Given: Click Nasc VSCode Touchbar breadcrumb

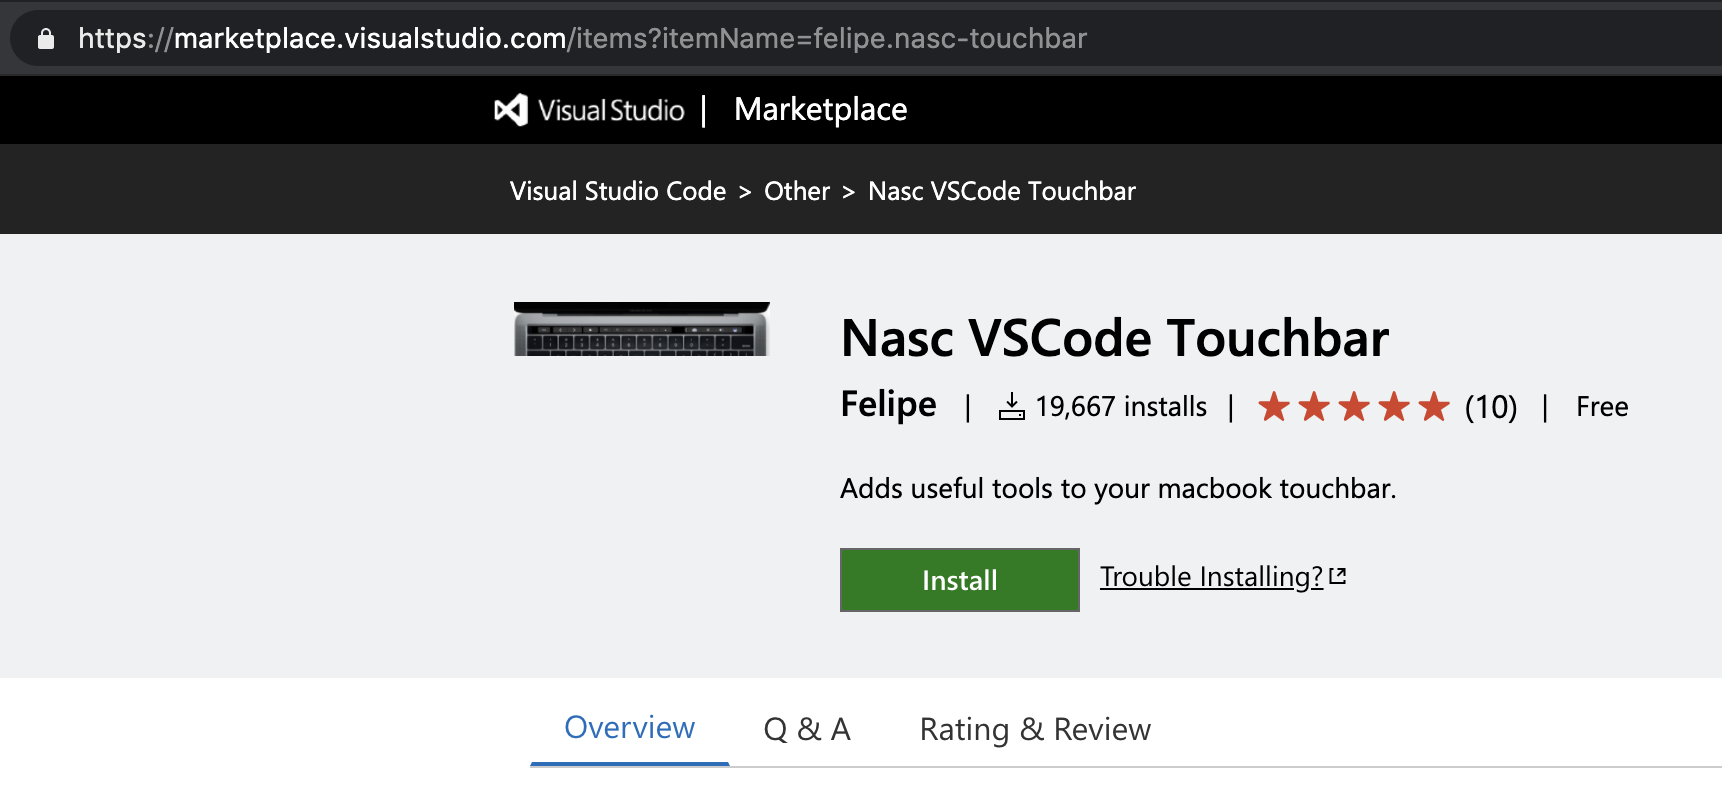Looking at the screenshot, I should click(x=1002, y=191).
